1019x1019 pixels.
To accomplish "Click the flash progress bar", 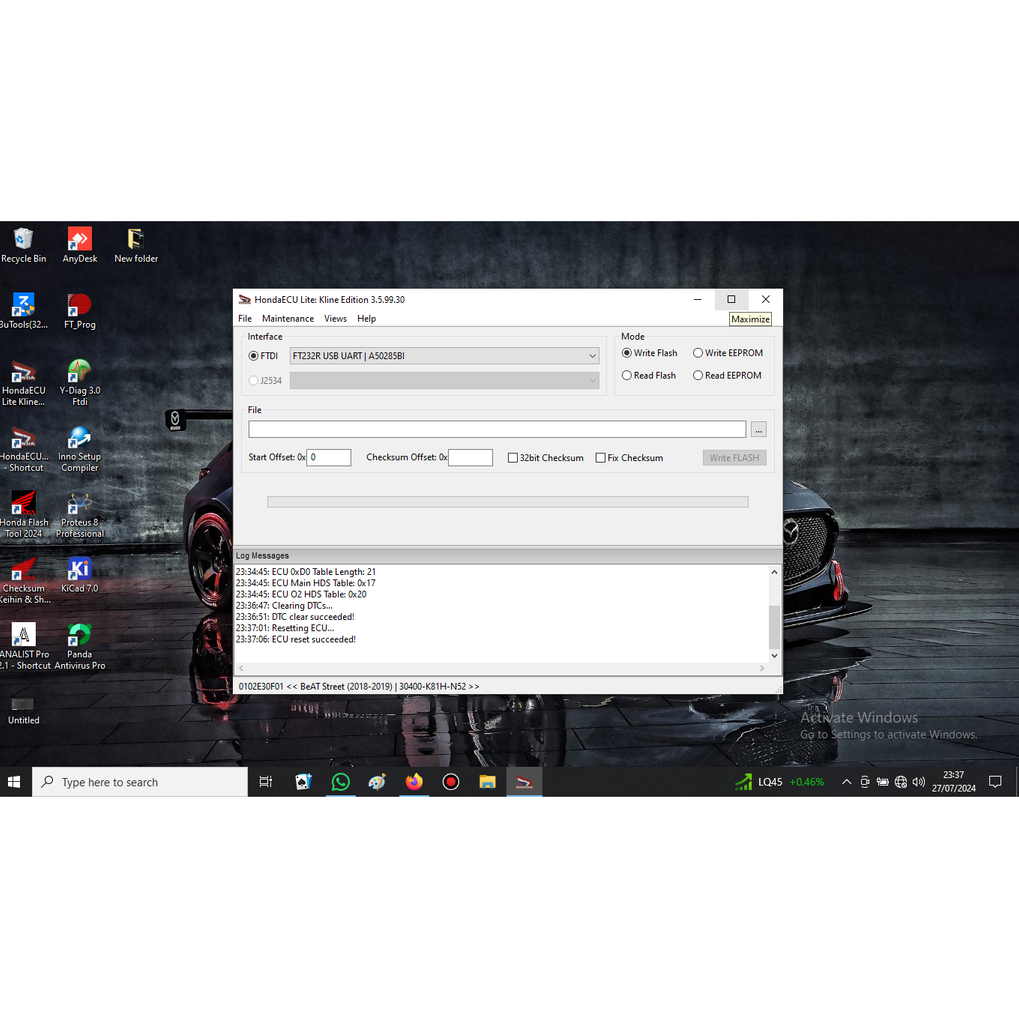I will (x=508, y=502).
